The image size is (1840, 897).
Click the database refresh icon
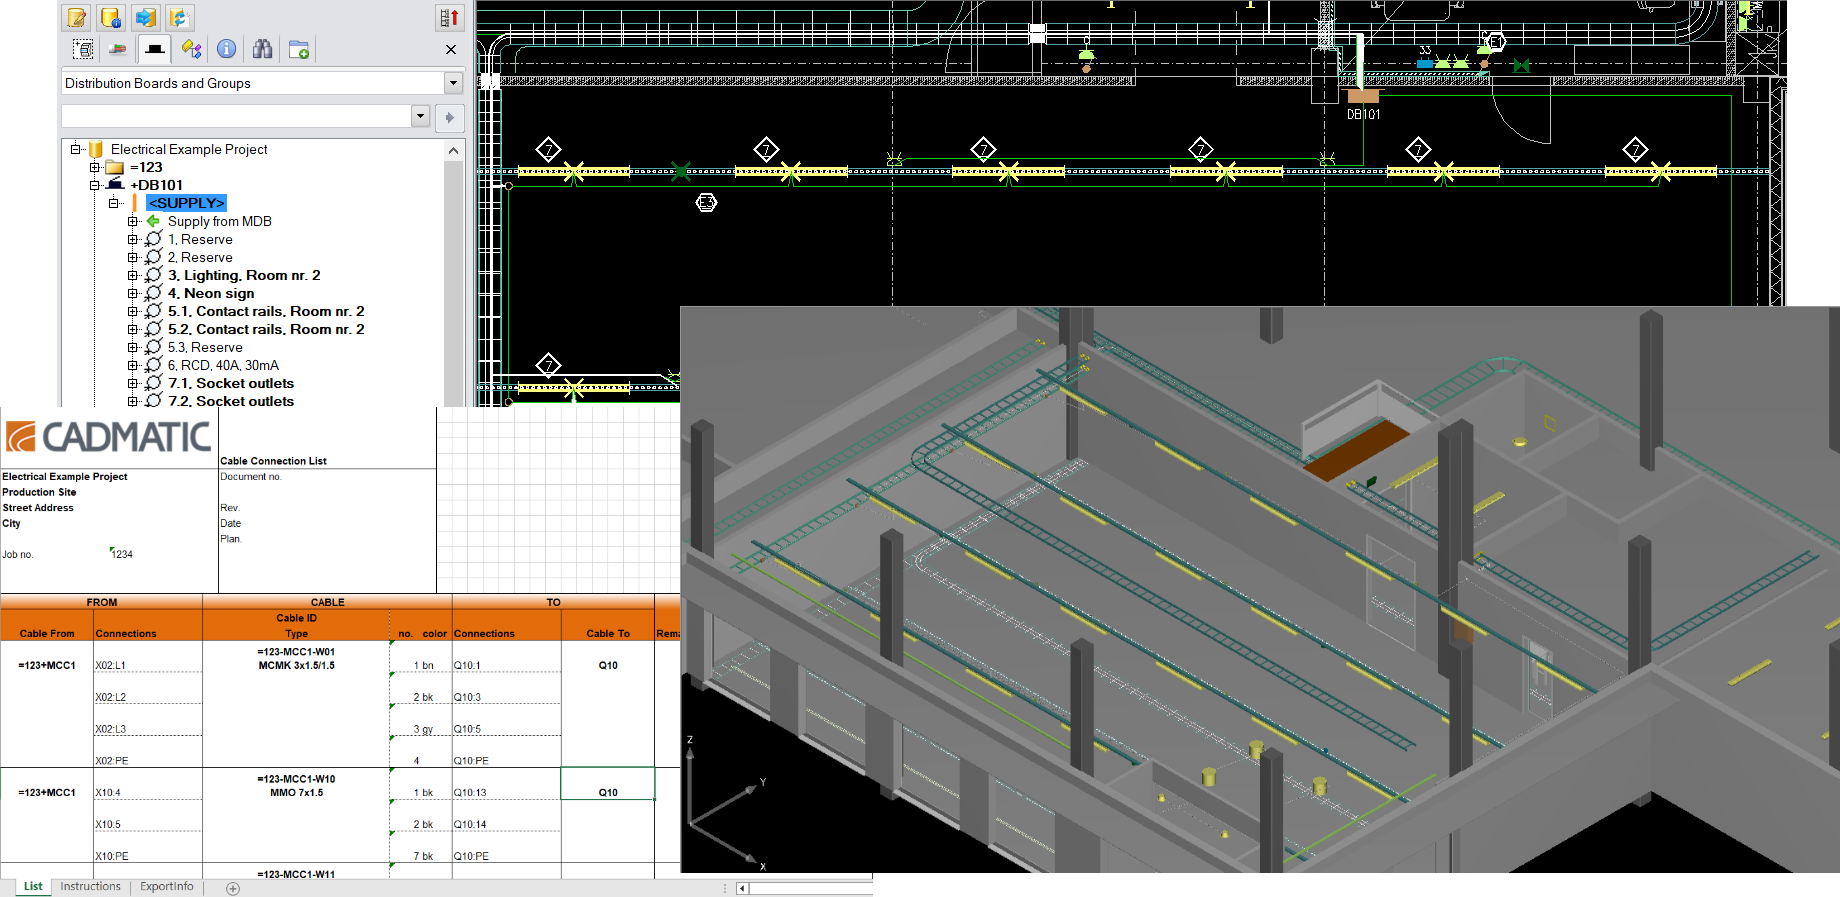point(179,18)
